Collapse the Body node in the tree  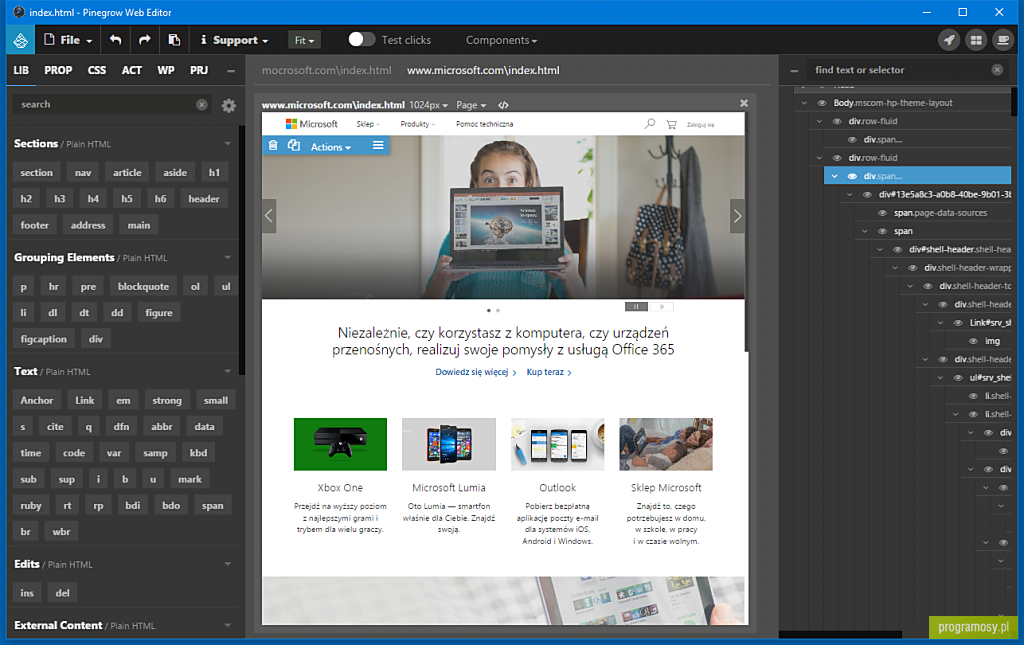click(x=804, y=103)
